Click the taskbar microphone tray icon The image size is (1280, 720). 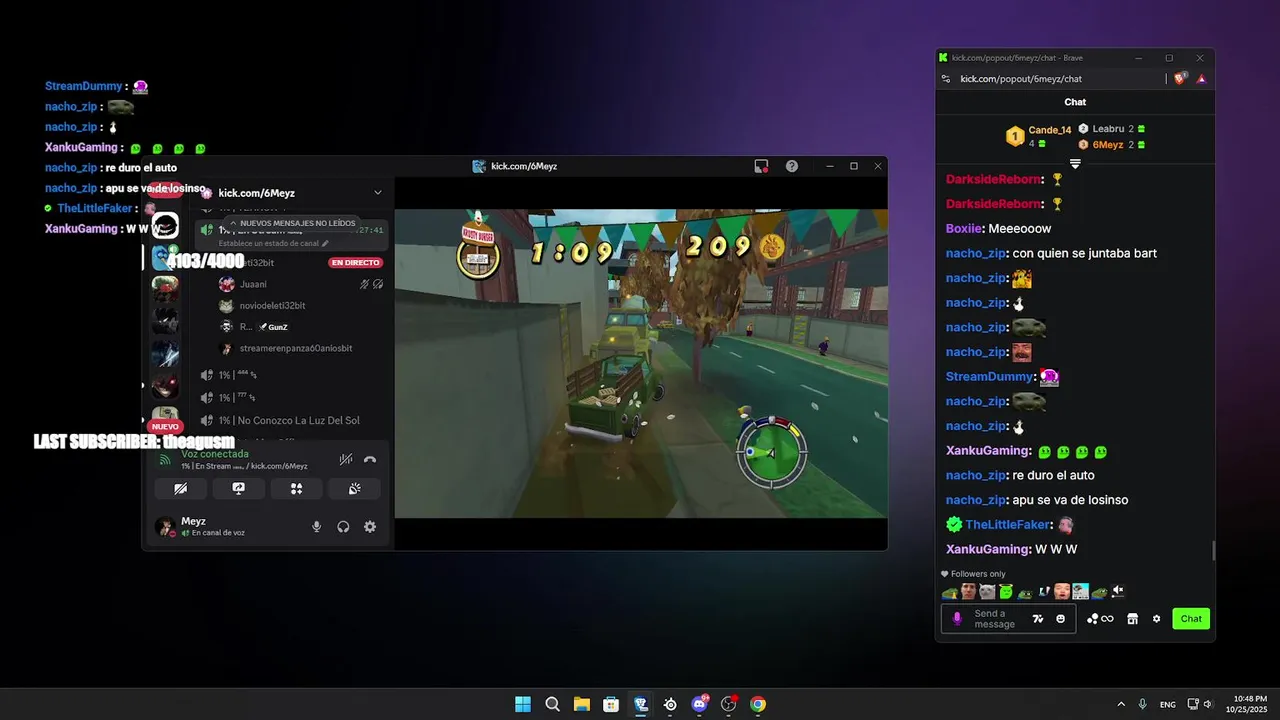pos(1142,704)
